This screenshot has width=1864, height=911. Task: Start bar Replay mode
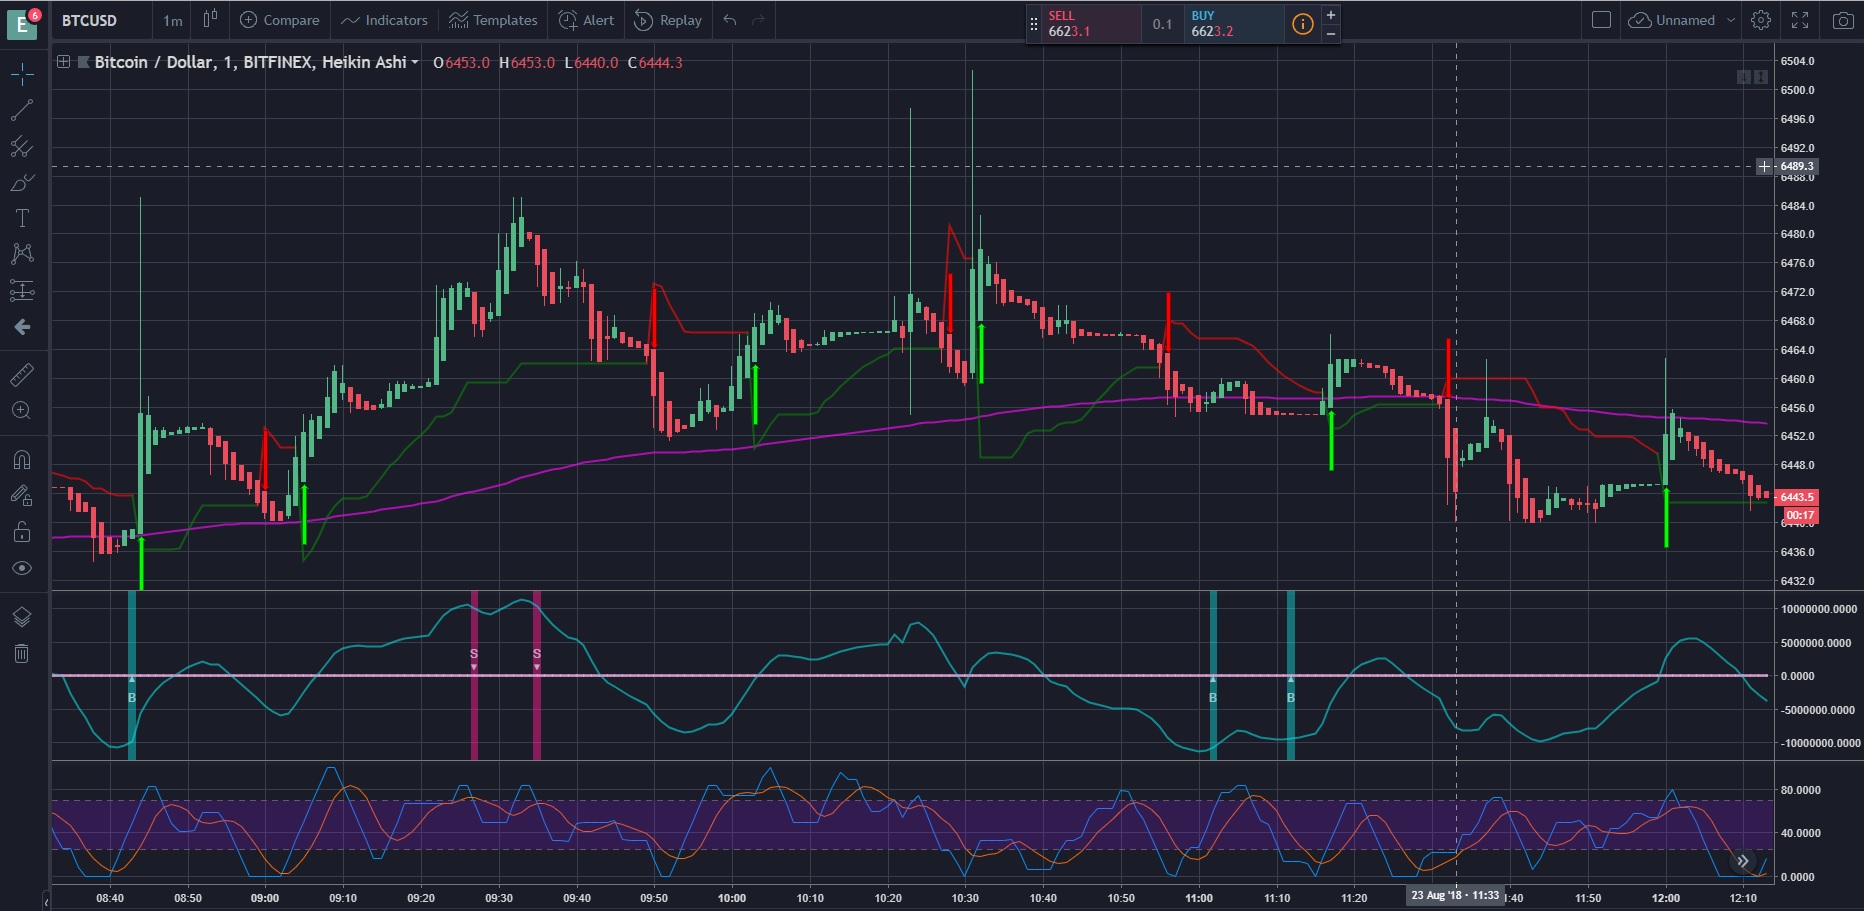pyautogui.click(x=669, y=20)
